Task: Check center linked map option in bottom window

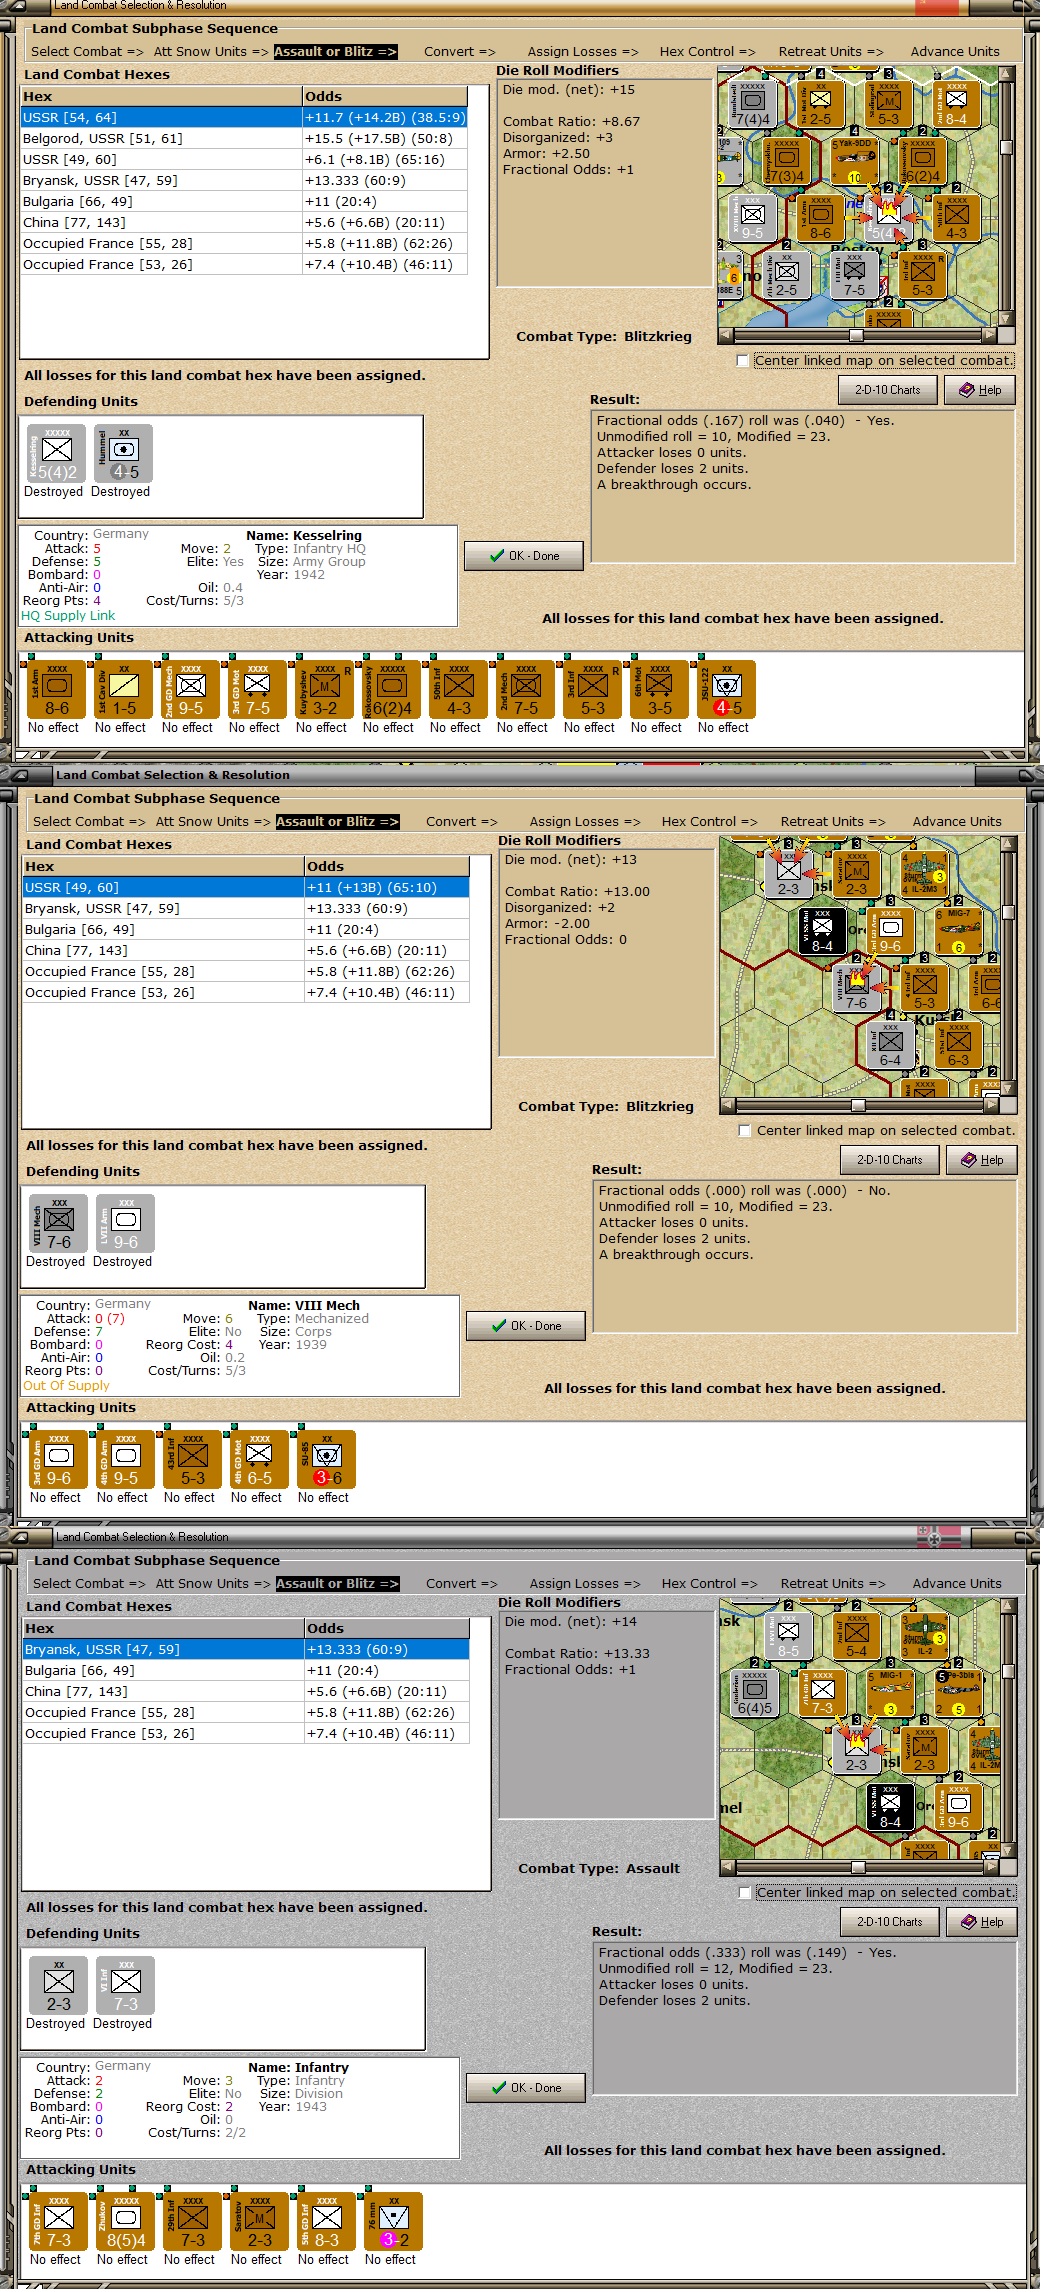Action: click(x=744, y=1893)
